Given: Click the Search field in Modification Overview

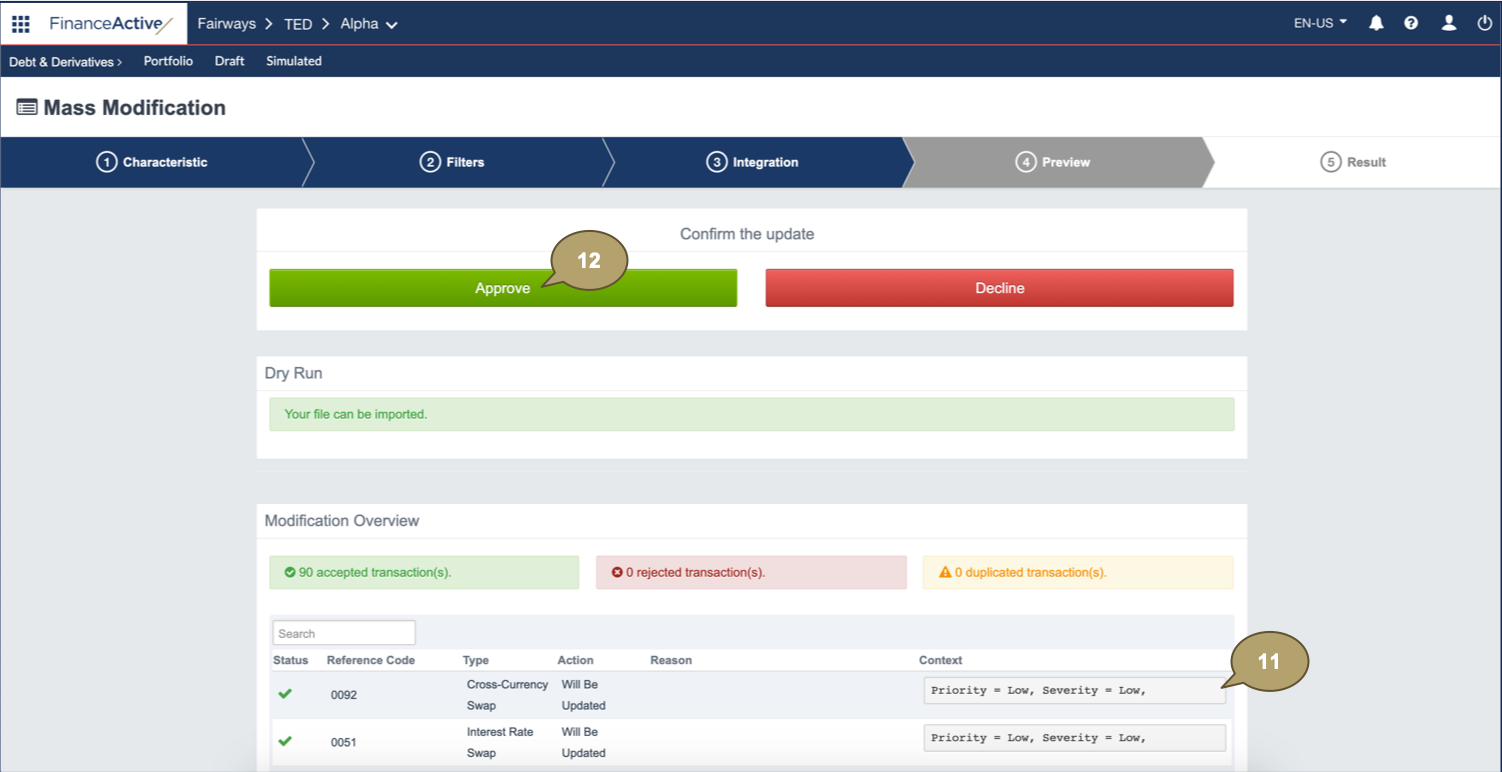Looking at the screenshot, I should (x=343, y=633).
